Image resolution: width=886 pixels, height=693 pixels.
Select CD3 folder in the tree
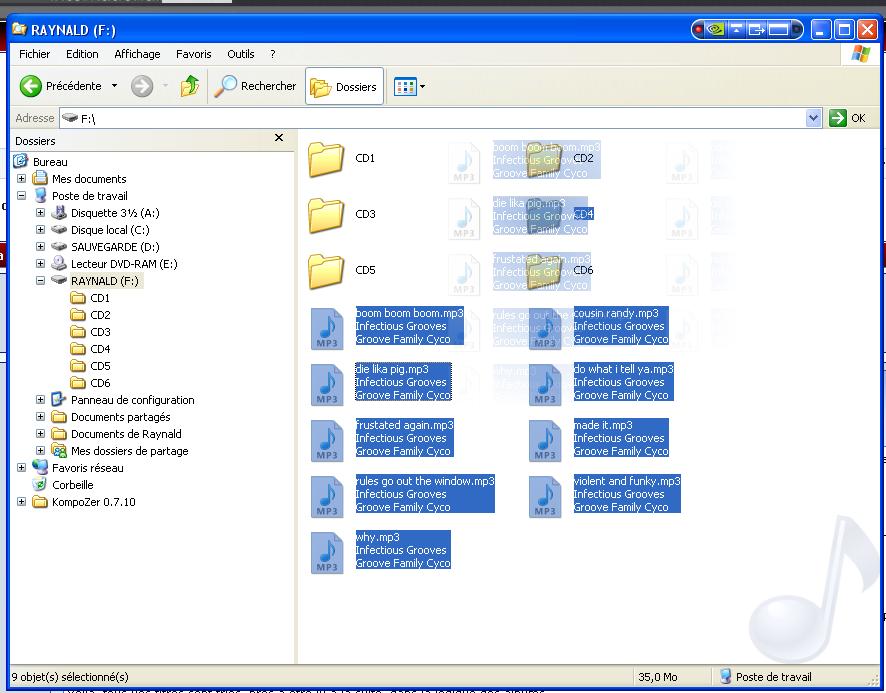100,332
